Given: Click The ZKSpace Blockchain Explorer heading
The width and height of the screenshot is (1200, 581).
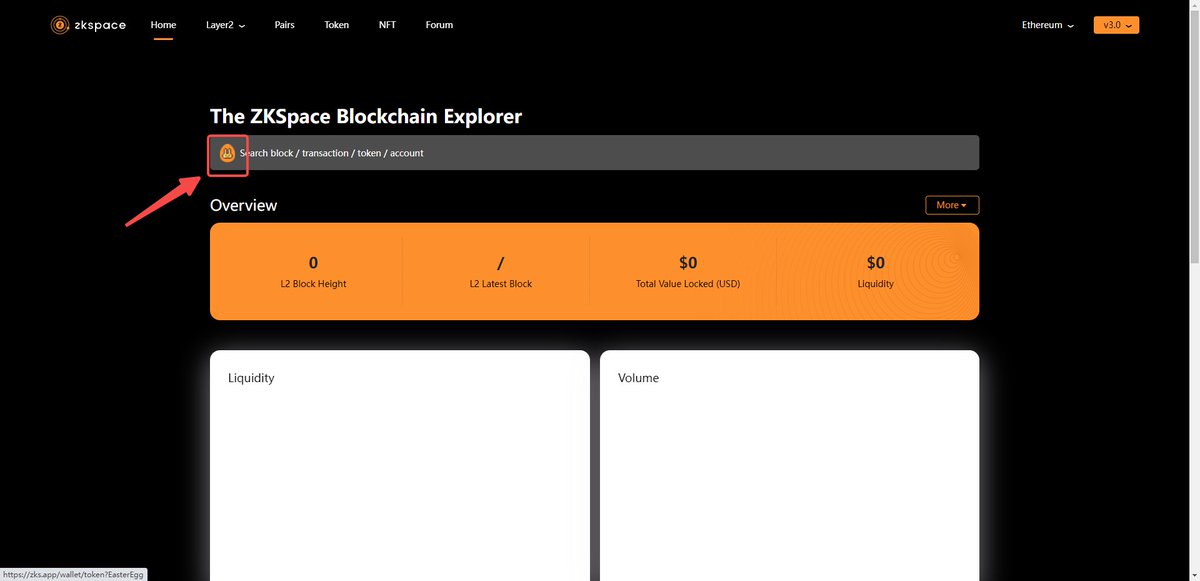Looking at the screenshot, I should [366, 116].
